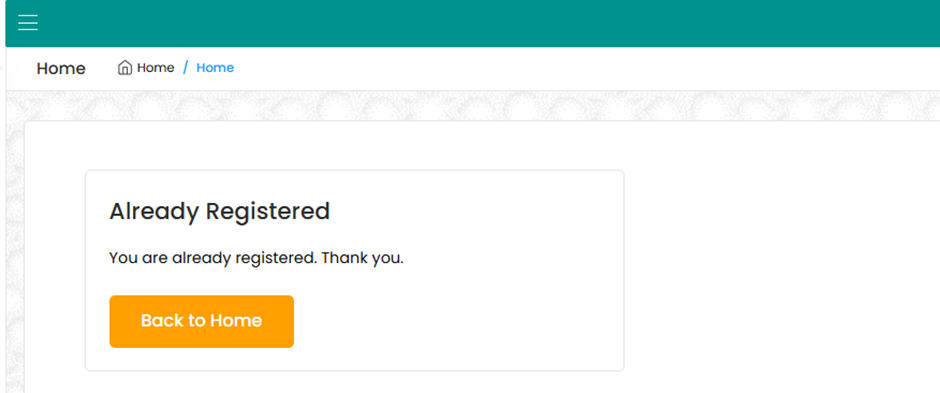Select the black Home breadcrumb link
The image size is (940, 393).
tap(155, 68)
